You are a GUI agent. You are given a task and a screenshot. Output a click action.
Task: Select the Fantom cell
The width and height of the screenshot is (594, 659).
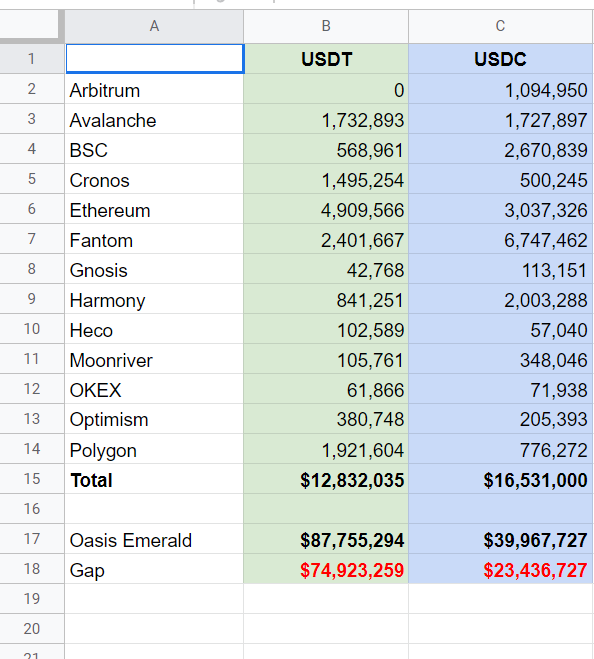pyautogui.click(x=154, y=239)
